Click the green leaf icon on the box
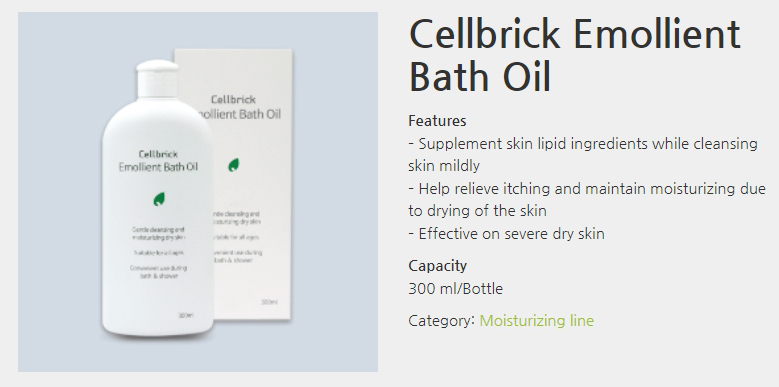This screenshot has height=387, width=779. coord(234,165)
